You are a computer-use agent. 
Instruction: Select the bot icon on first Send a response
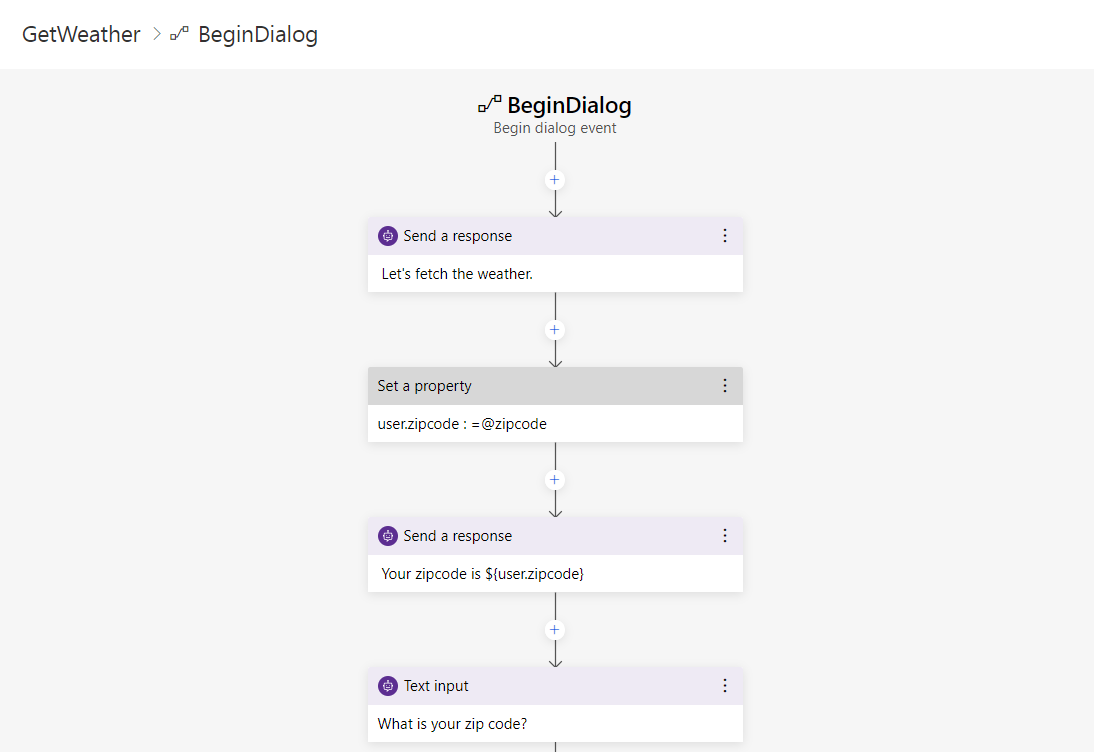[388, 235]
